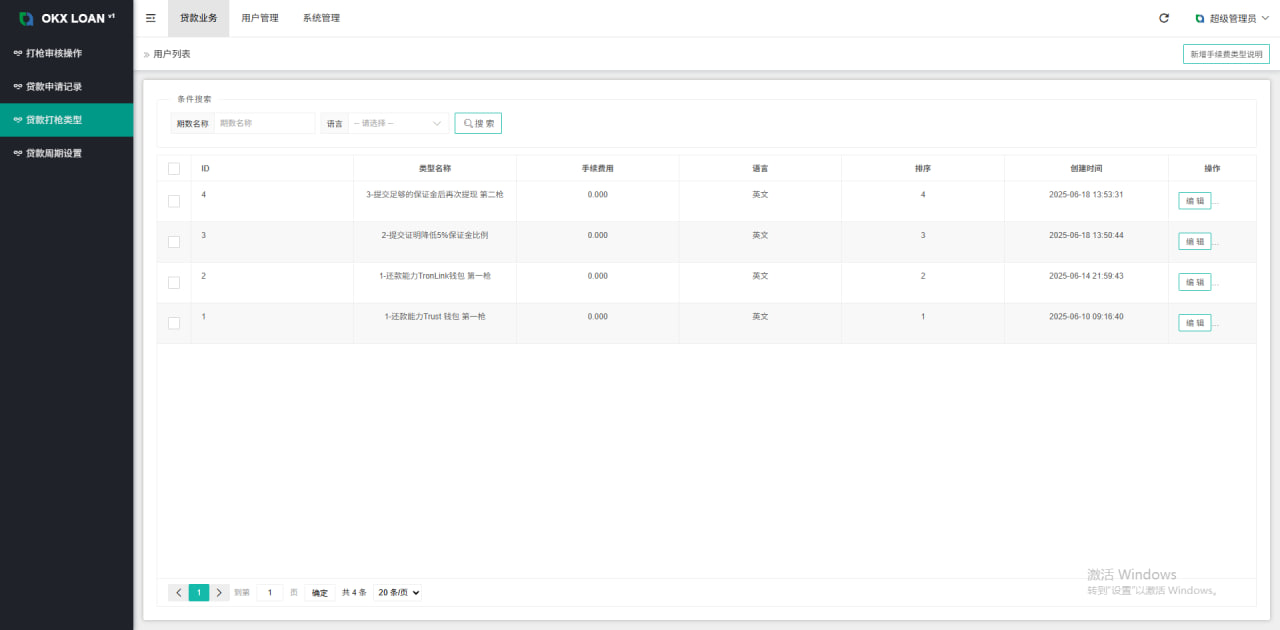Screen dimensions: 1280x630
Task: Toggle the select-all checkbox in table header
Action: (x=174, y=168)
